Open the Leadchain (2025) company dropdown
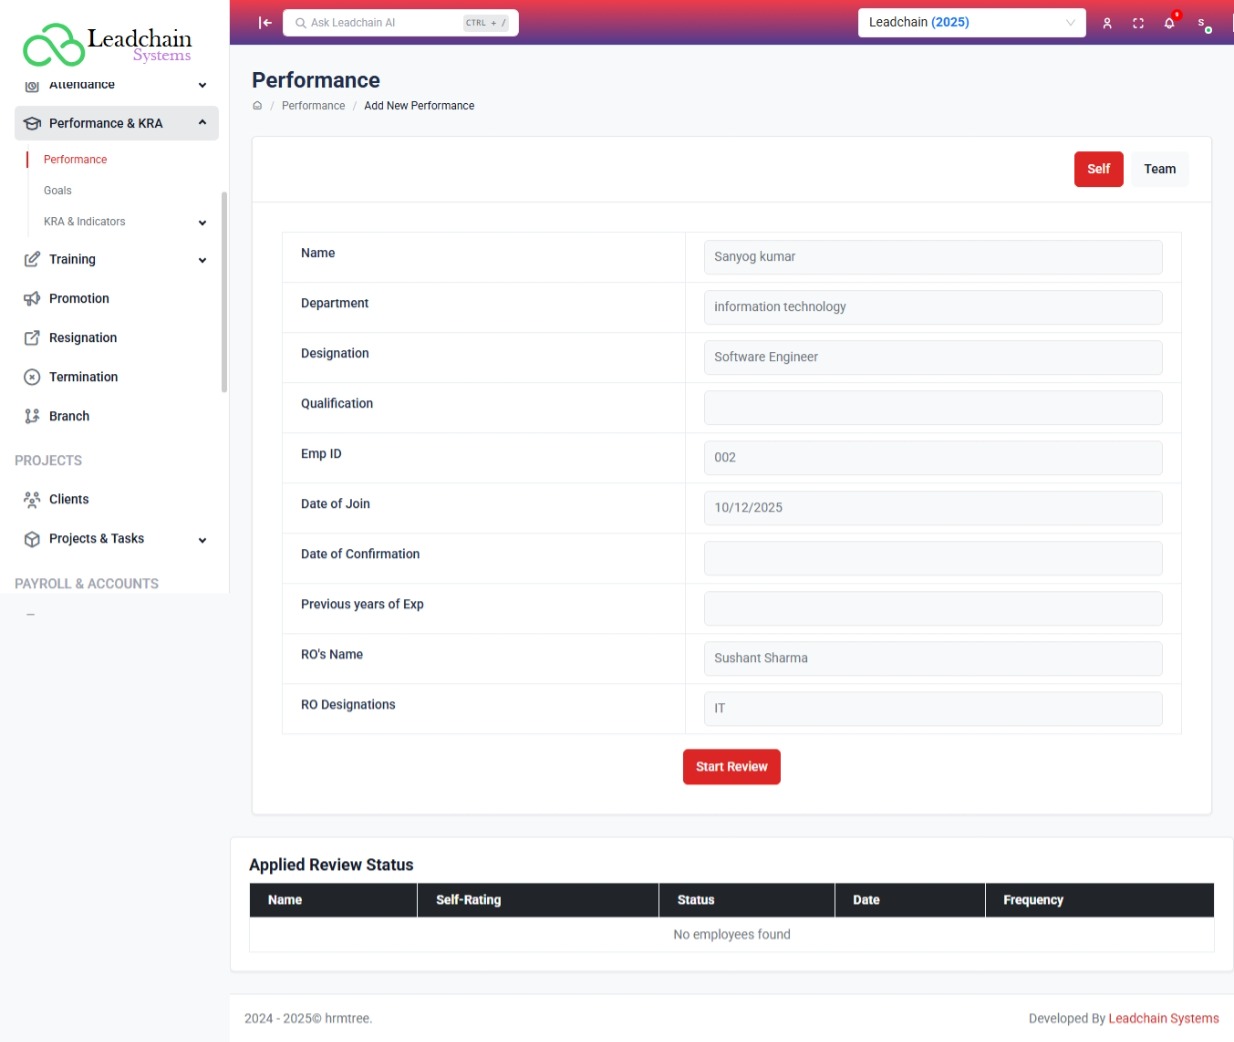 tap(971, 23)
